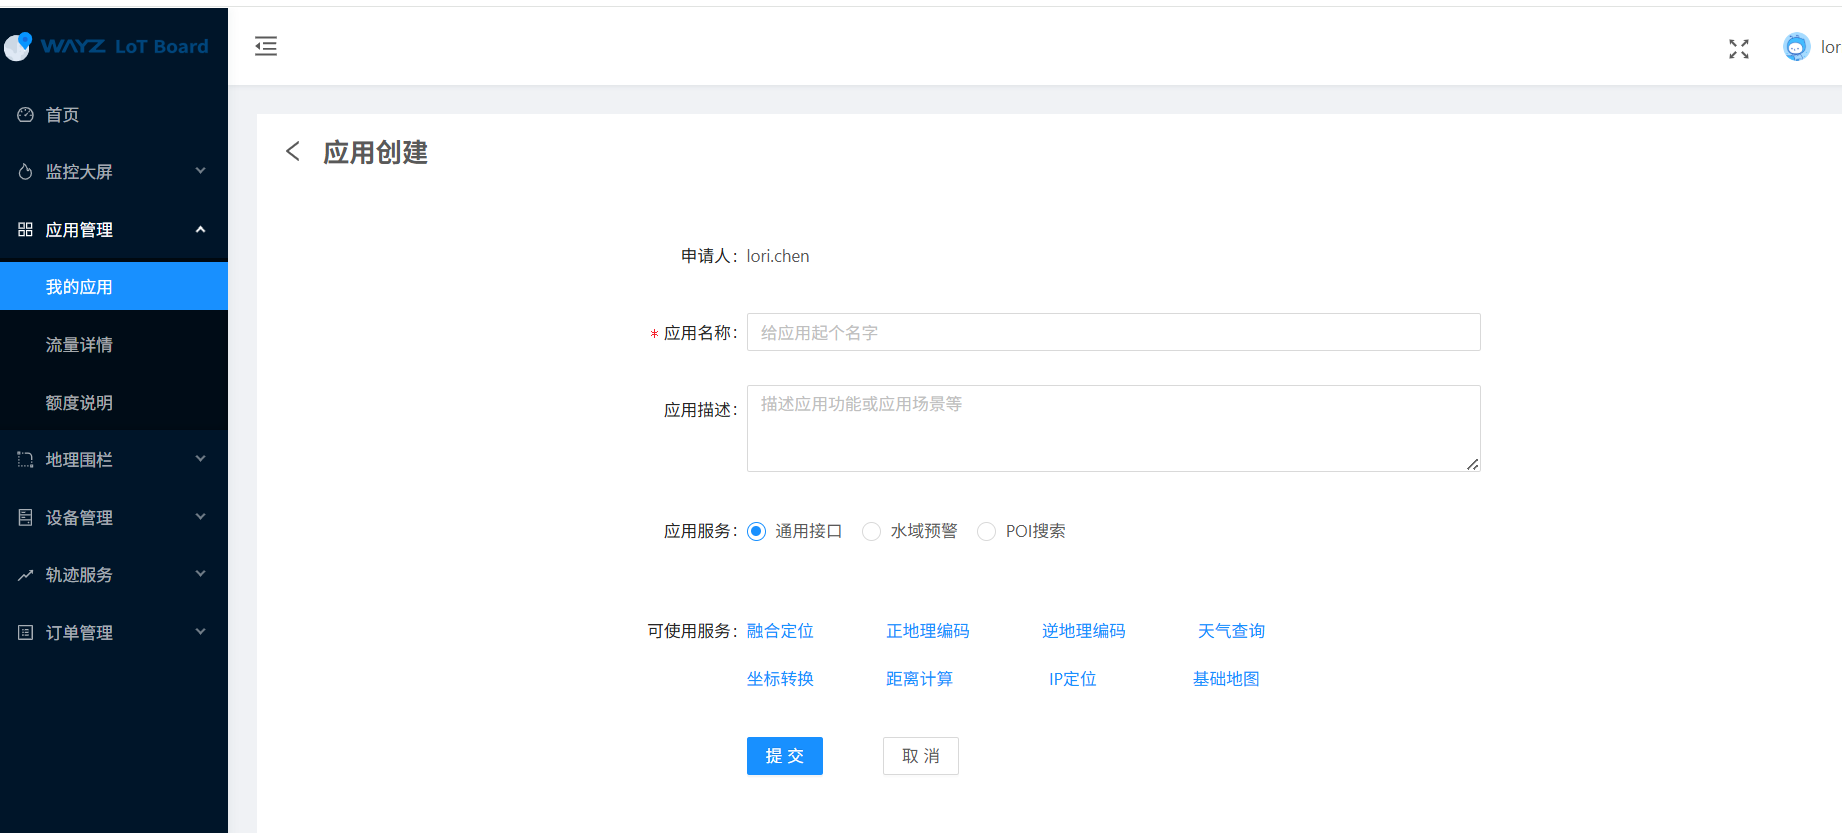Image resolution: width=1842 pixels, height=833 pixels.
Task: Click the 监控大屏 icon
Action: pyautogui.click(x=26, y=172)
